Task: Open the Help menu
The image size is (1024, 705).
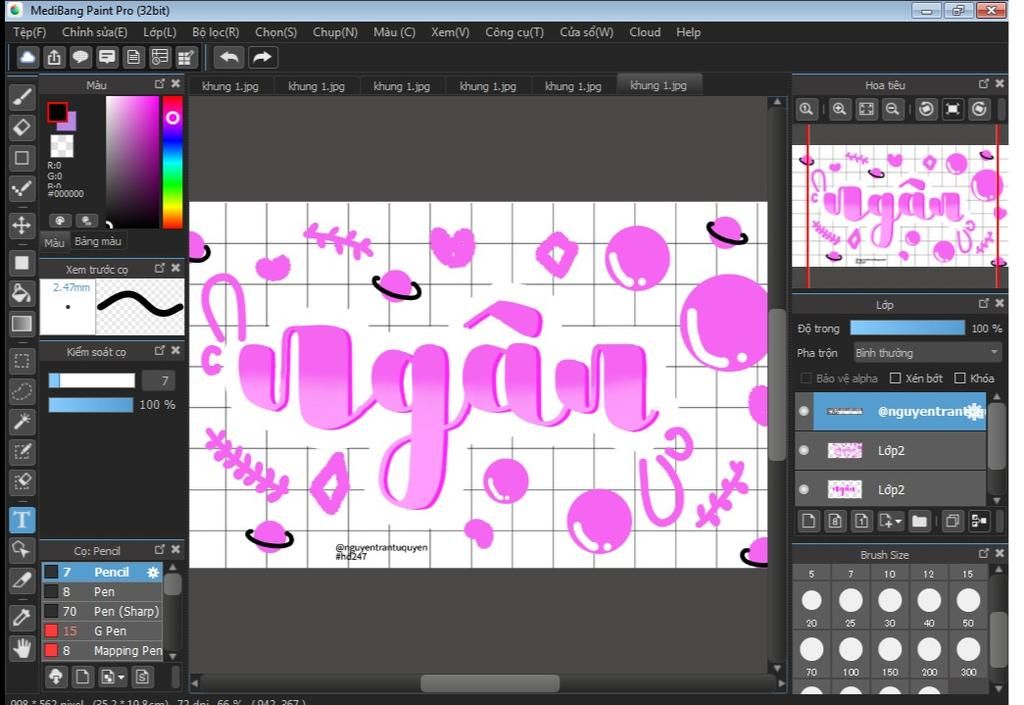Action: point(688,32)
